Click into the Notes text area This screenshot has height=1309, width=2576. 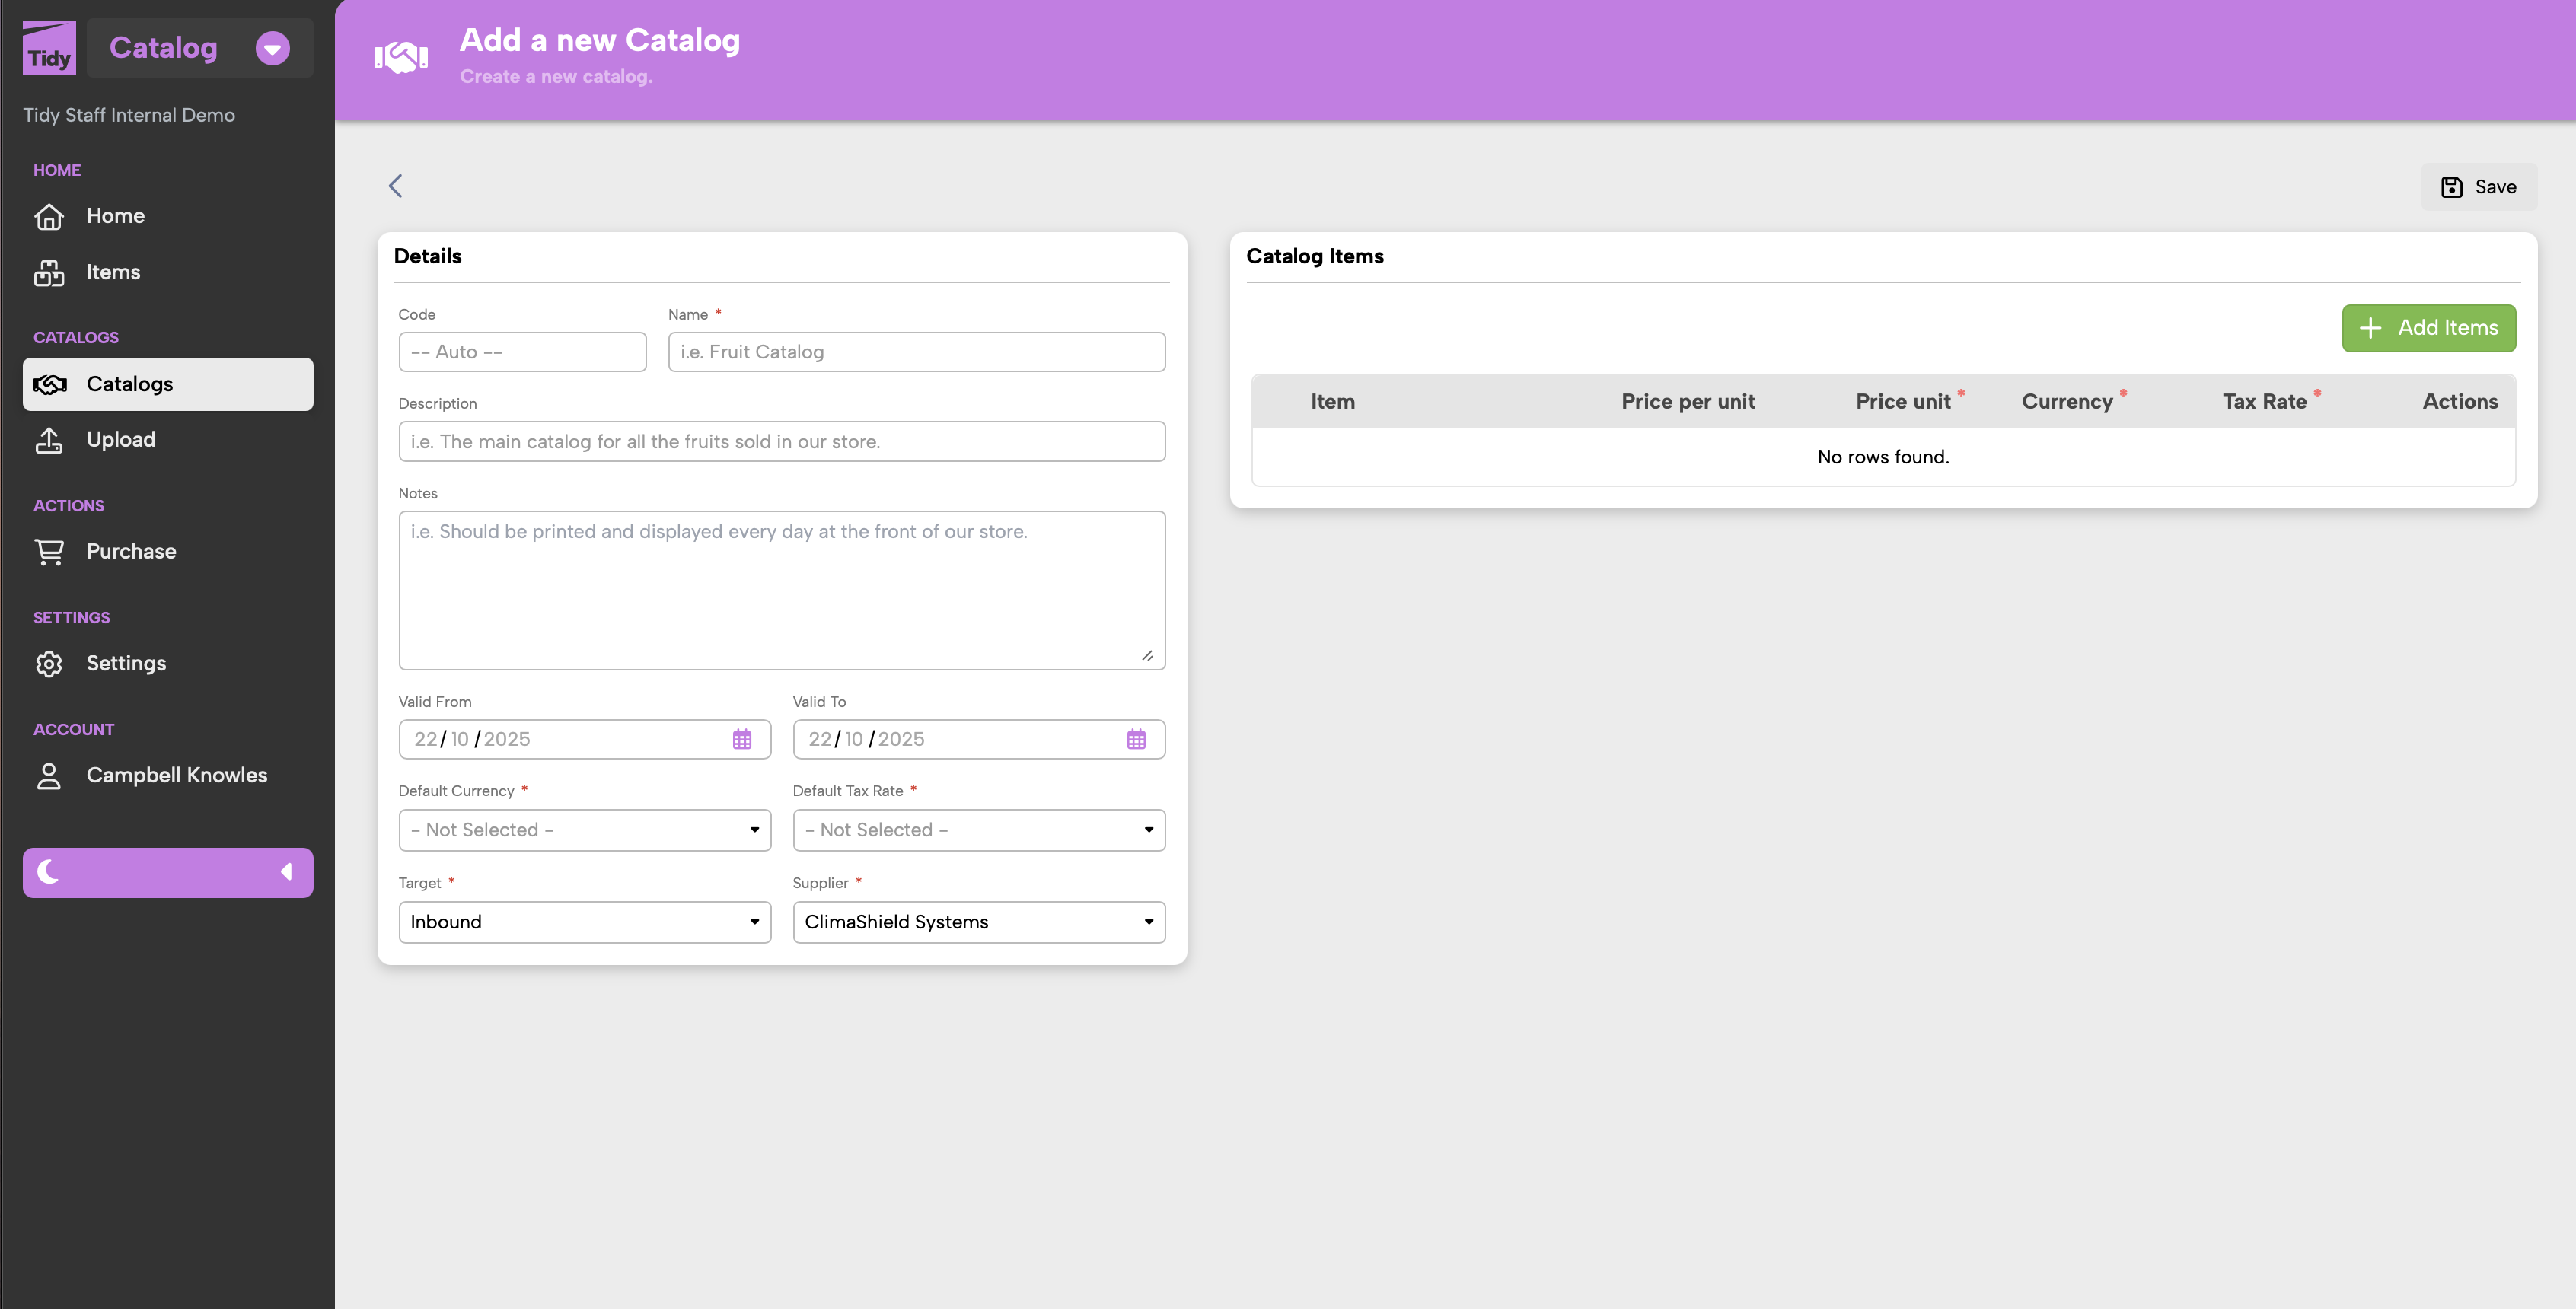pyautogui.click(x=781, y=590)
